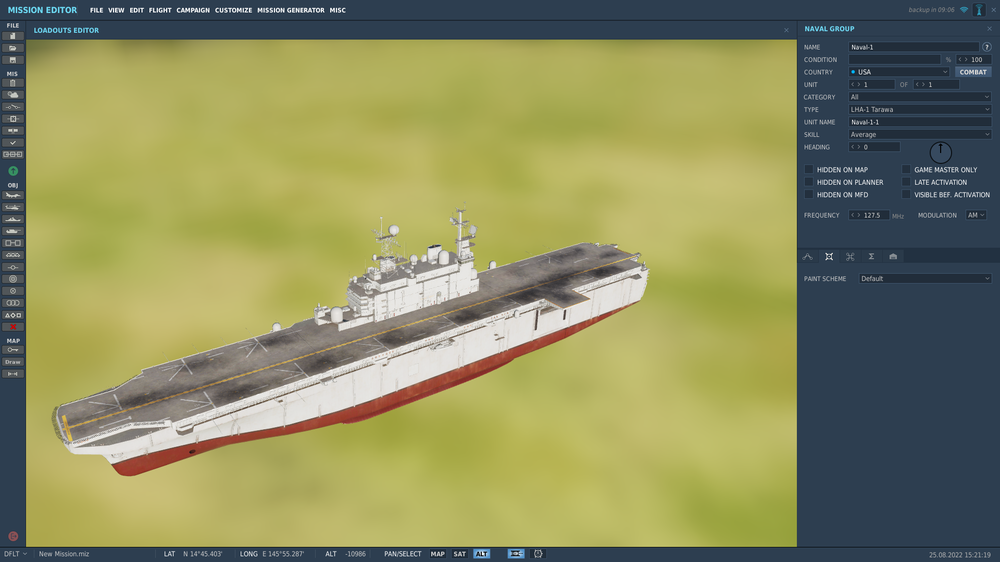The height and width of the screenshot is (562, 1000).
Task: Open the hangar tab icon in Naval Group
Action: coord(893,256)
